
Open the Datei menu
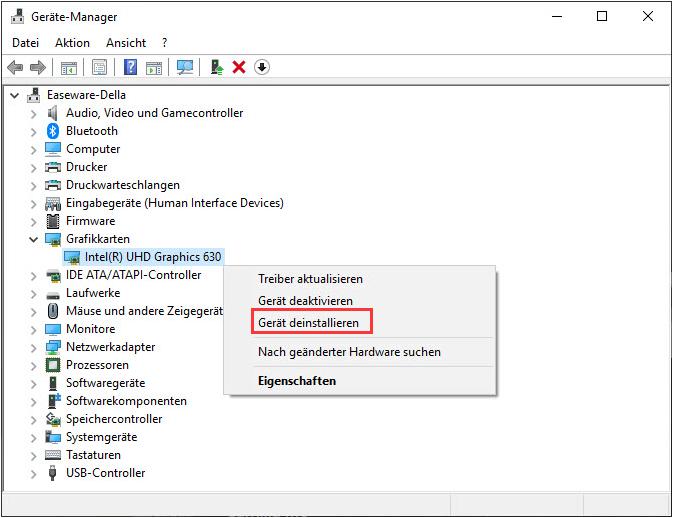coord(25,43)
